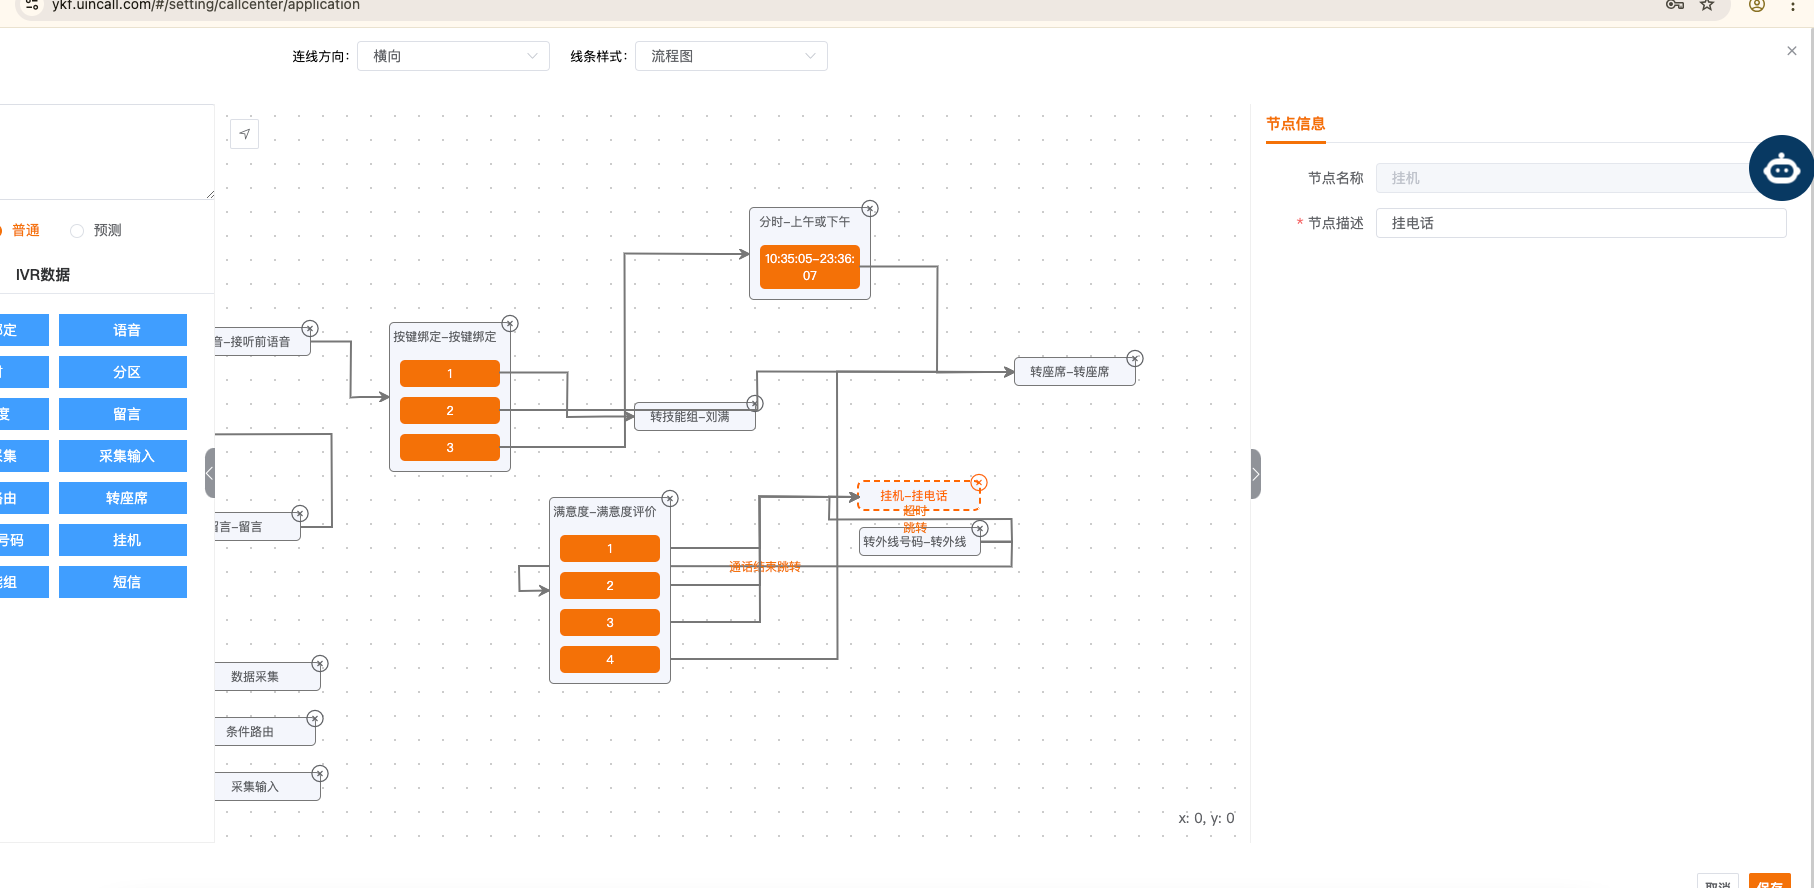Delete the selected 挂机-挂电话 node via orange X

pyautogui.click(x=979, y=483)
